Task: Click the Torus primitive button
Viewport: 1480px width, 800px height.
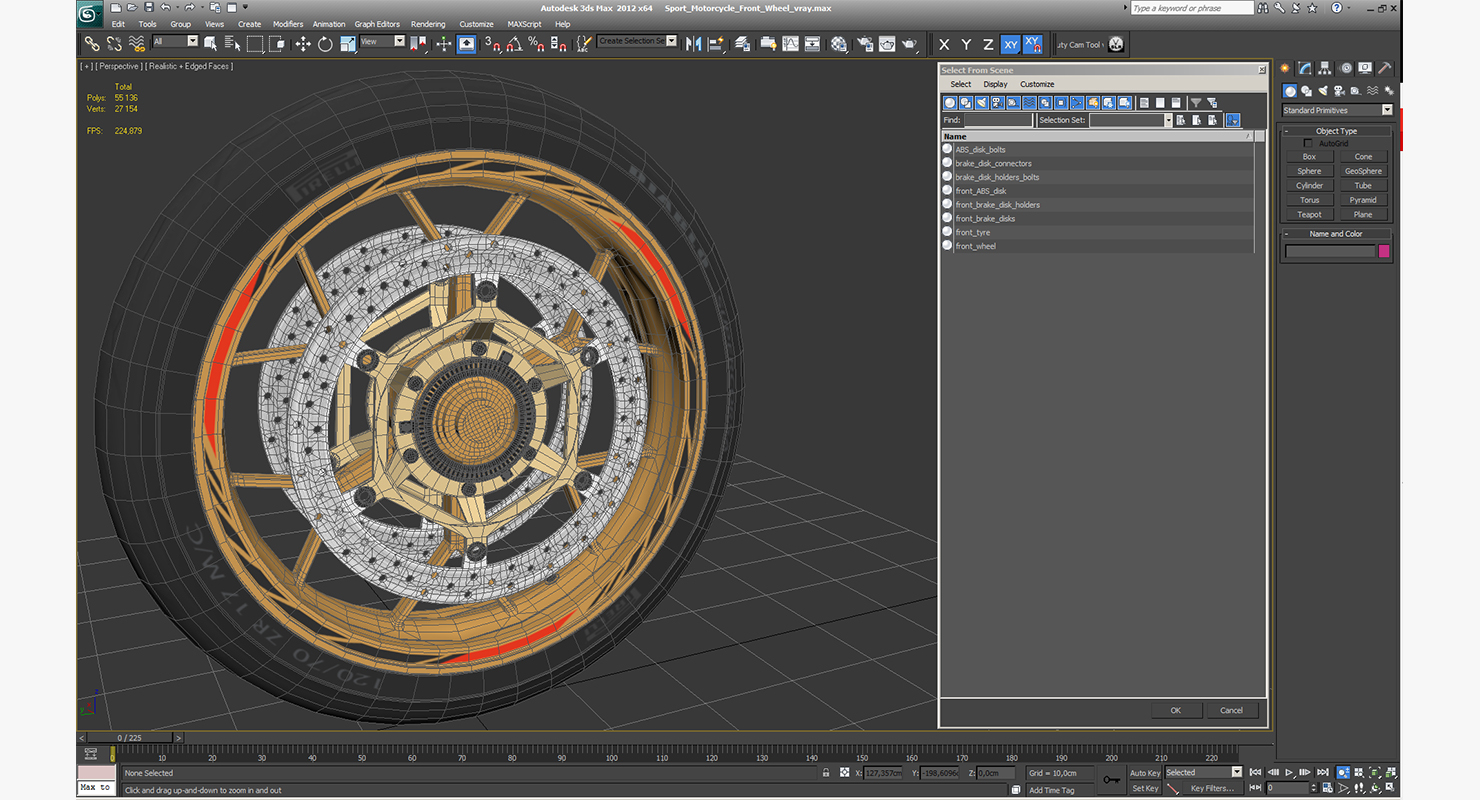Action: coord(1309,200)
